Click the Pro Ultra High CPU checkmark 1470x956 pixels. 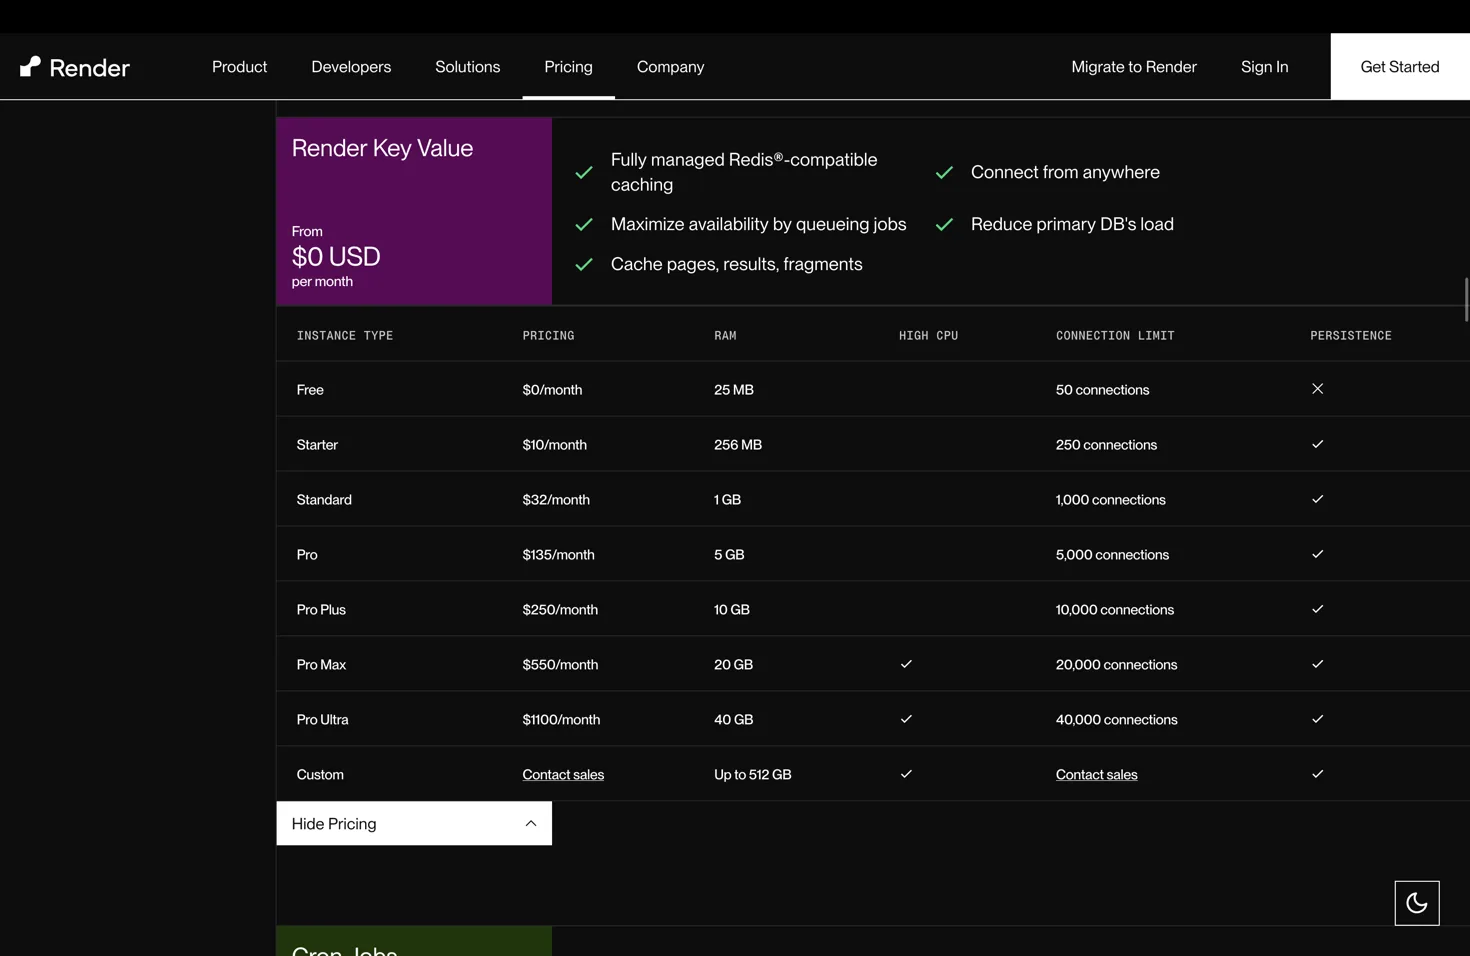(x=906, y=719)
